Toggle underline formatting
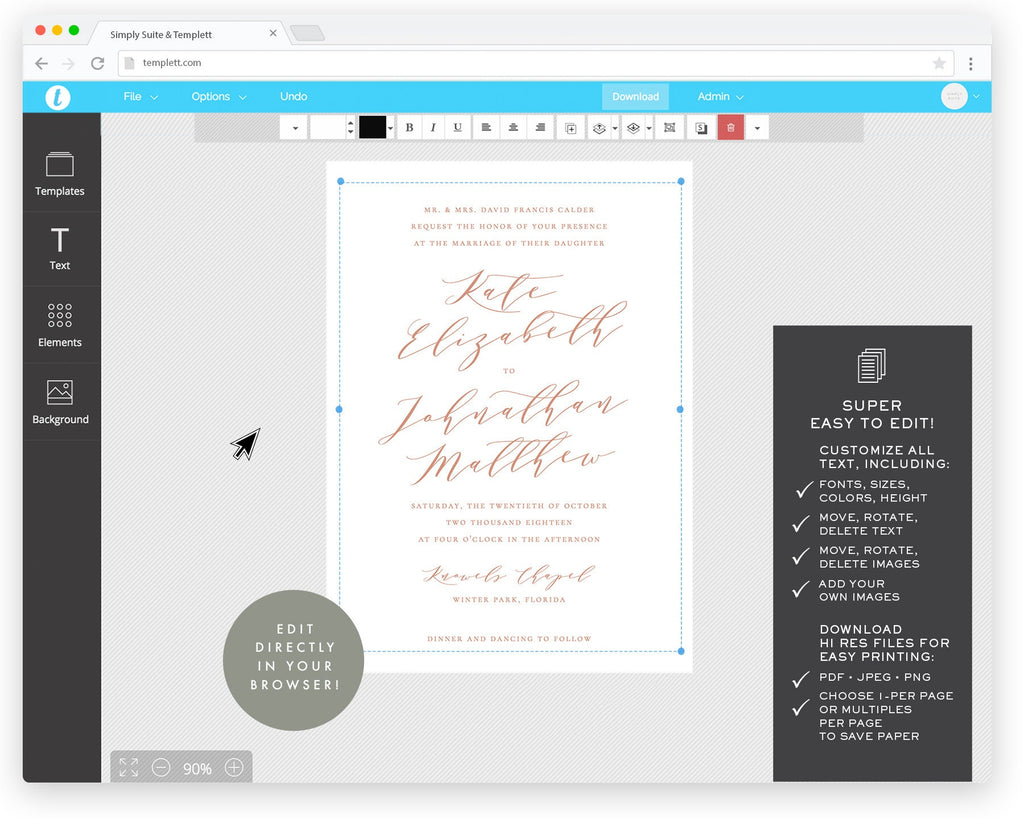Screen dimensions: 1024x819 tap(457, 127)
